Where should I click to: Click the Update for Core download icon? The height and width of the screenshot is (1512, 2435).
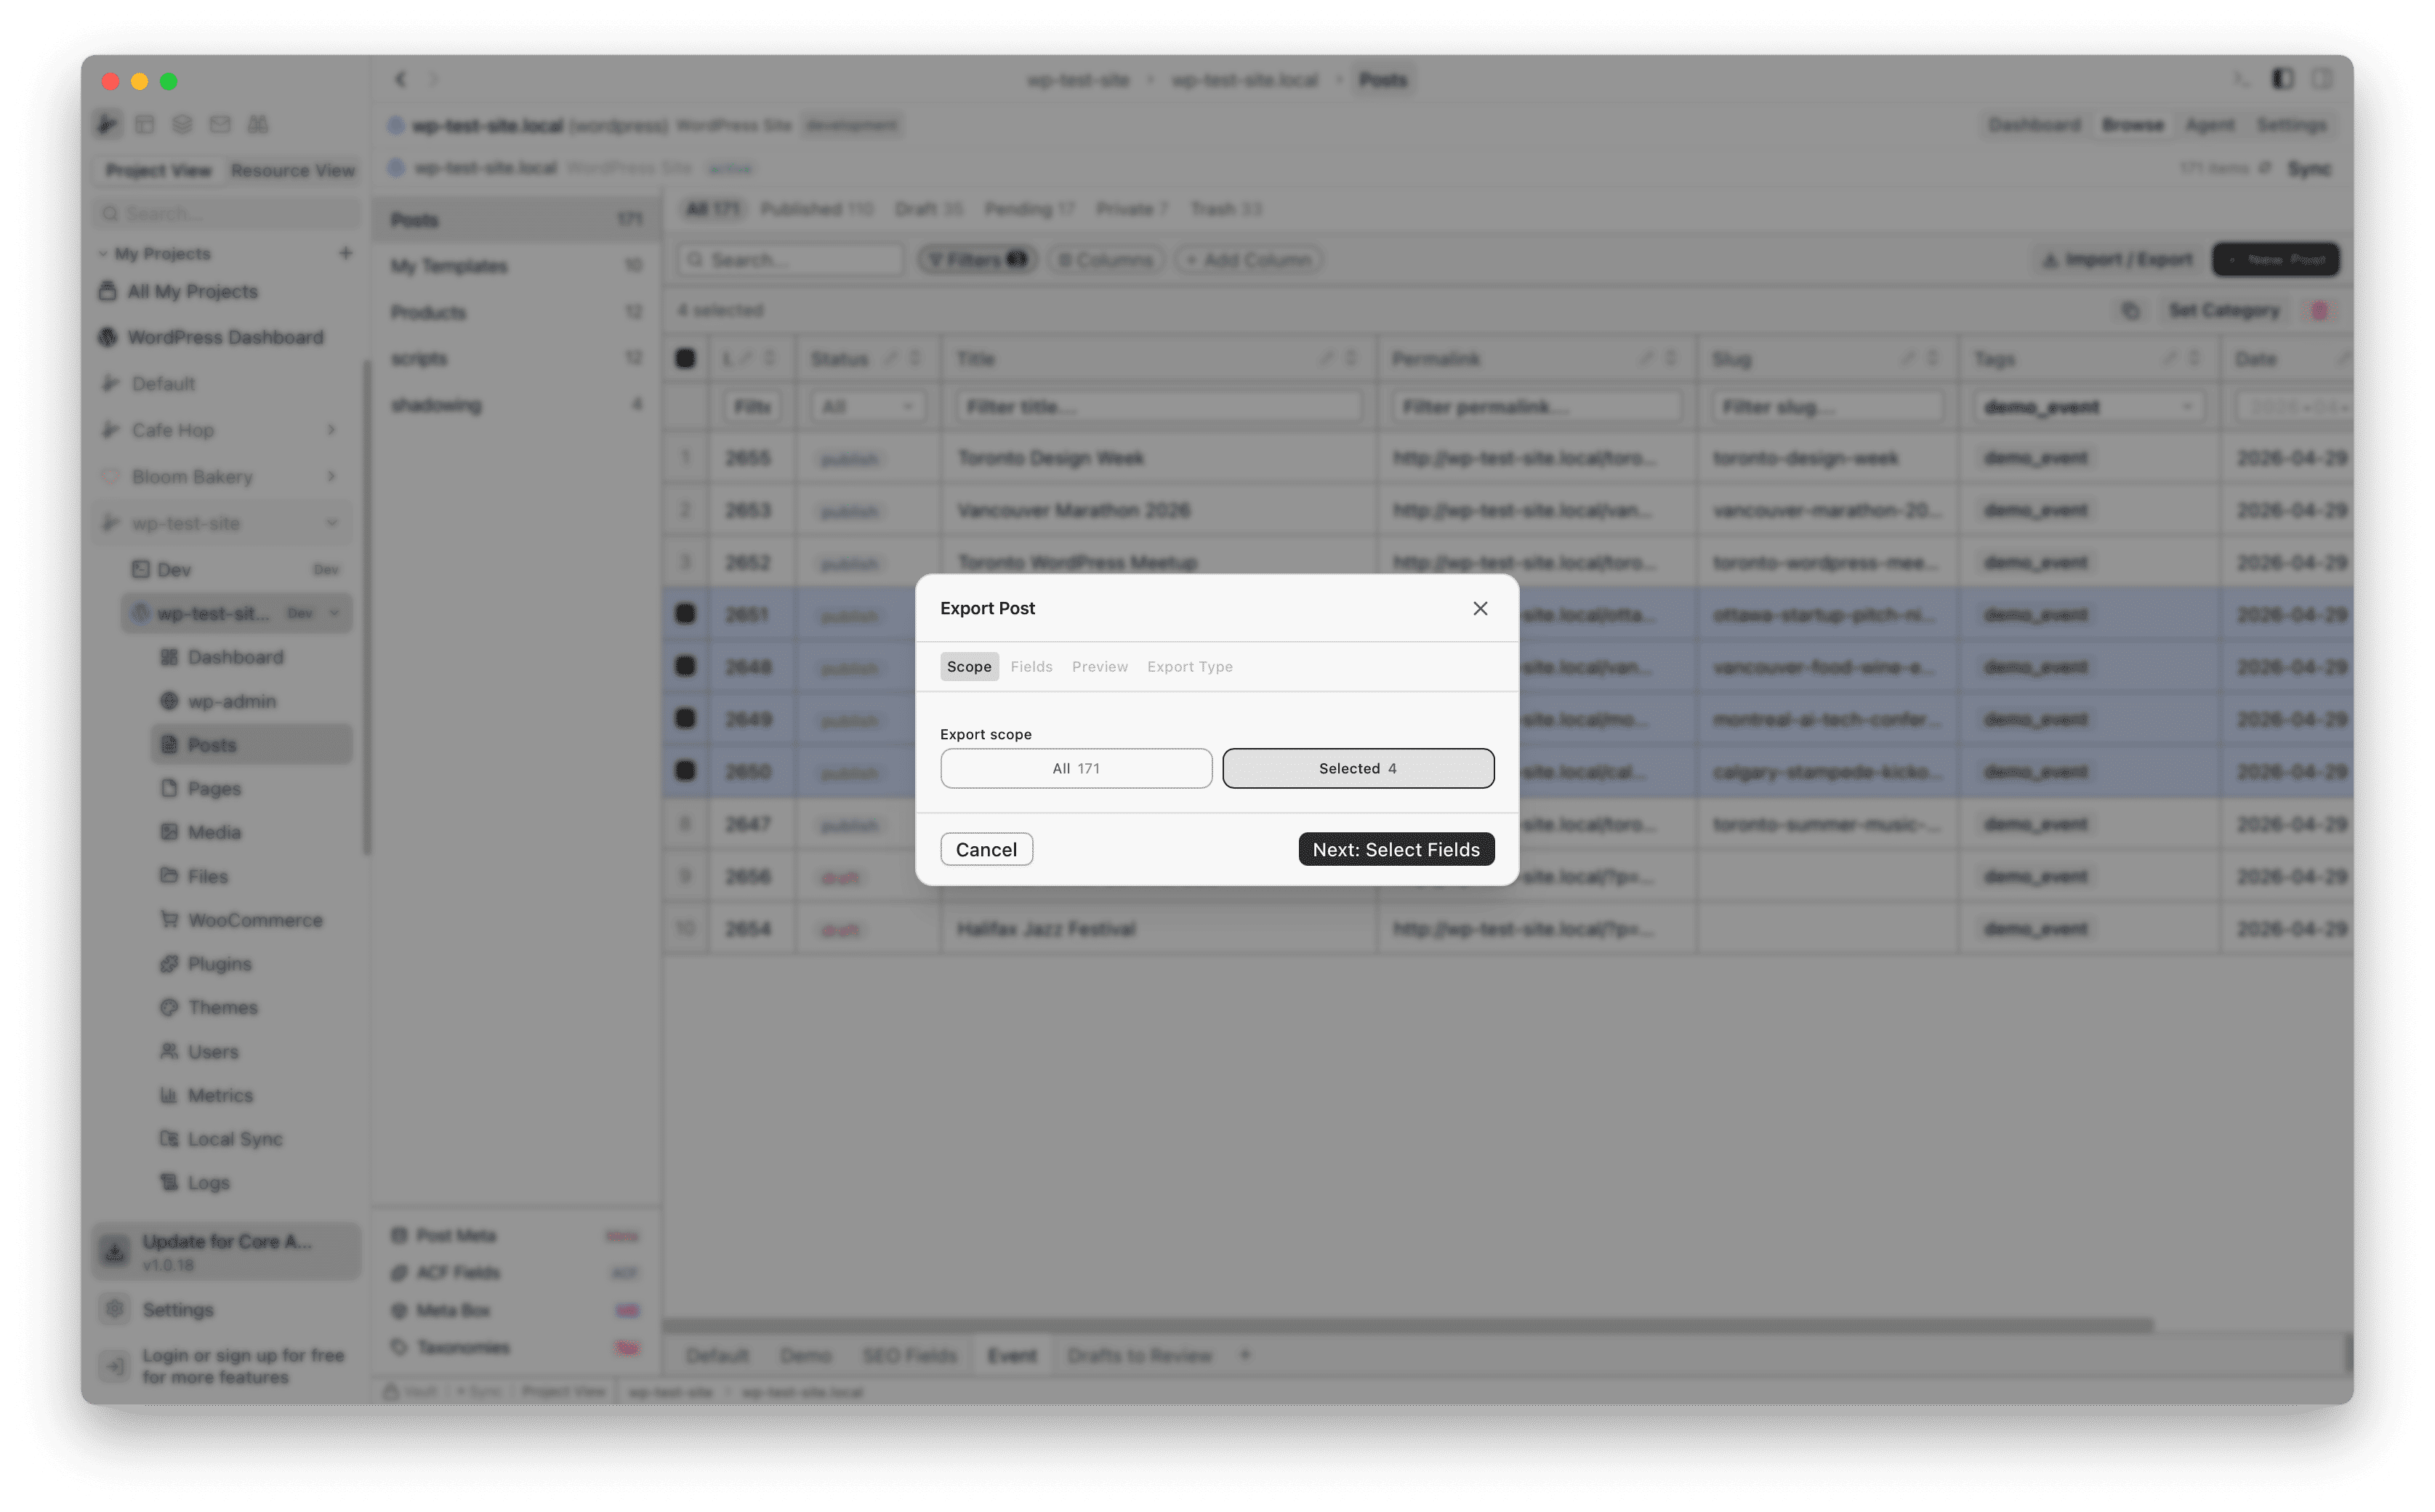(x=115, y=1251)
